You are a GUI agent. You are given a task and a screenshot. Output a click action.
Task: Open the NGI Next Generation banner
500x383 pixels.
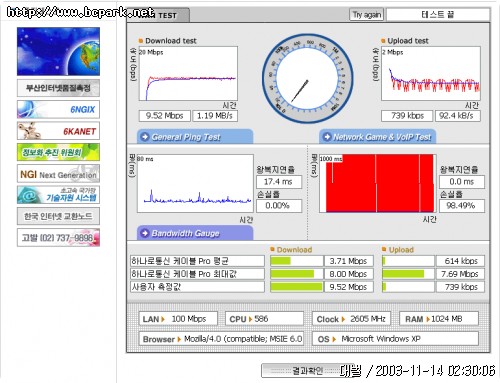coord(58,173)
